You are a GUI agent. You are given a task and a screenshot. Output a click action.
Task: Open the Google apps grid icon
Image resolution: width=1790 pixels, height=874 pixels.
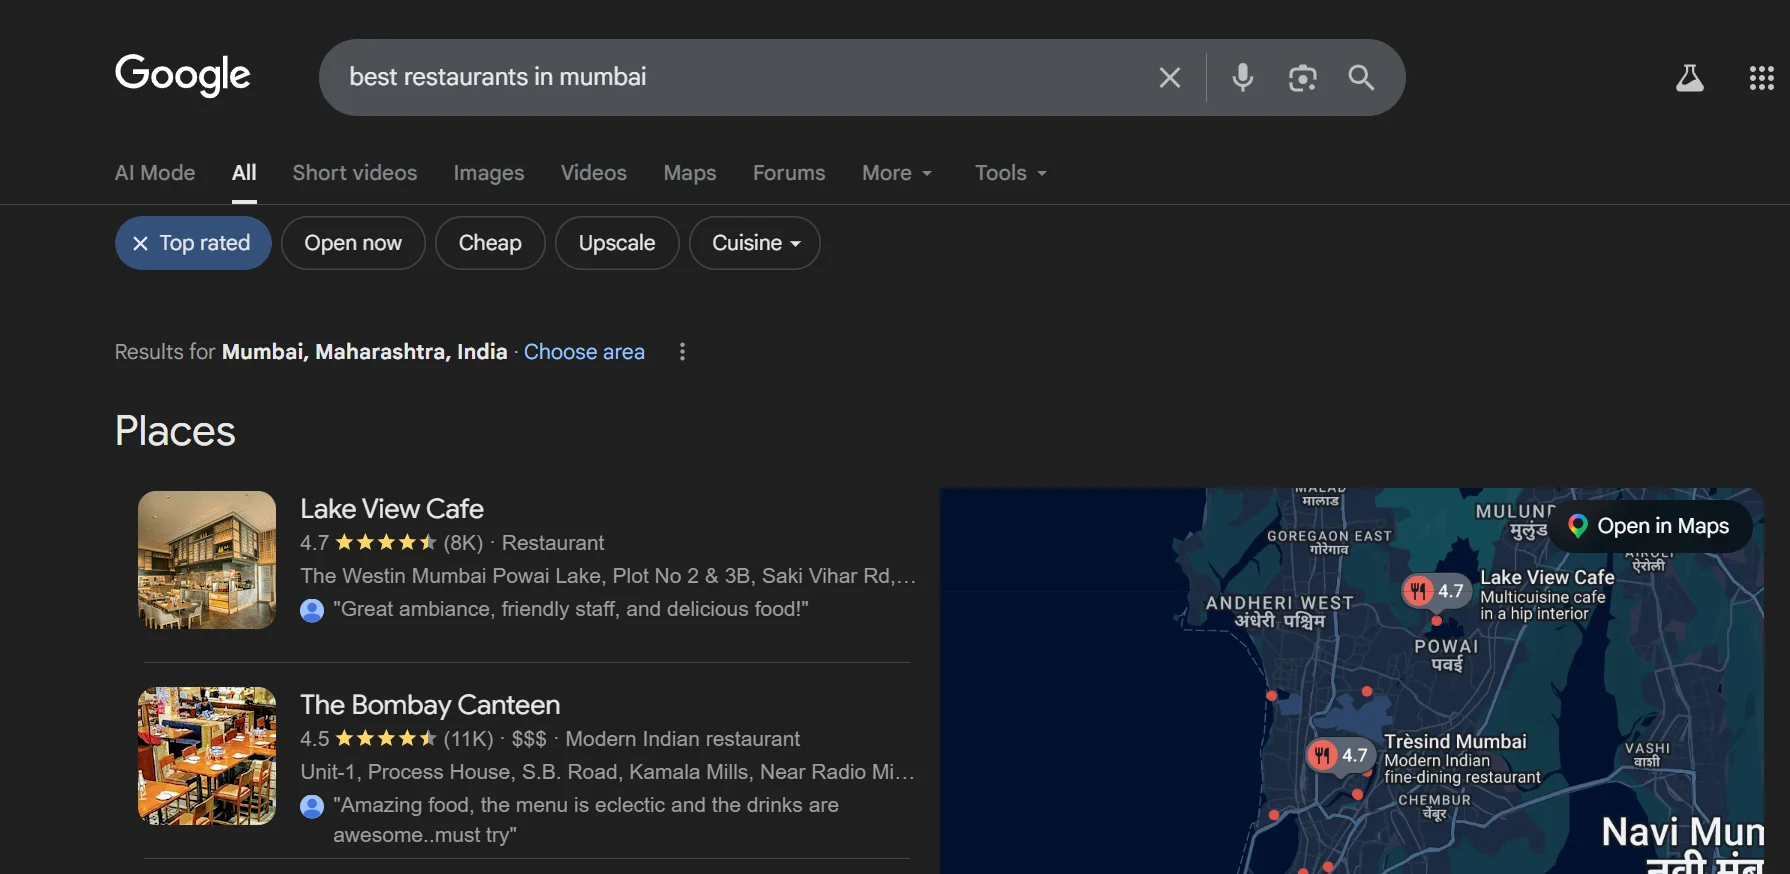coord(1761,78)
